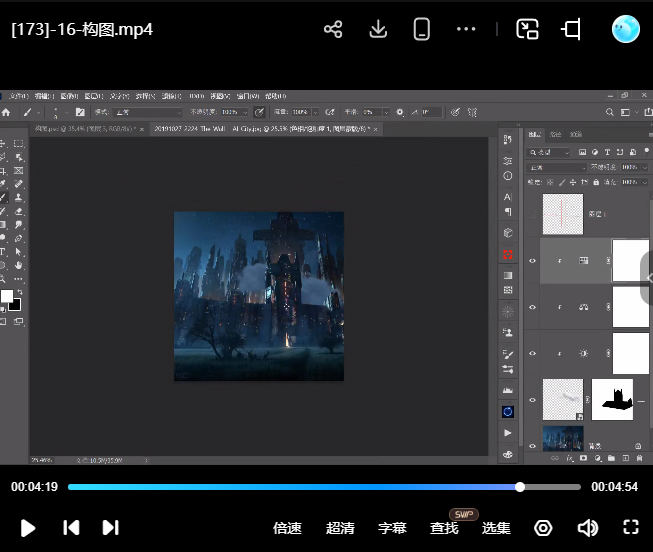Open the three-dot more options menu
653x552 pixels.
click(466, 29)
